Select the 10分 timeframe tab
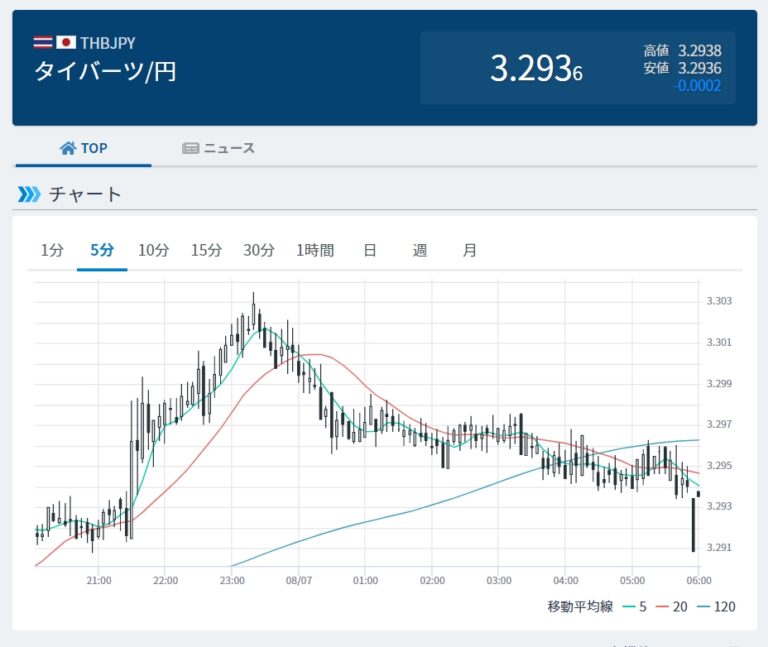 [153, 250]
